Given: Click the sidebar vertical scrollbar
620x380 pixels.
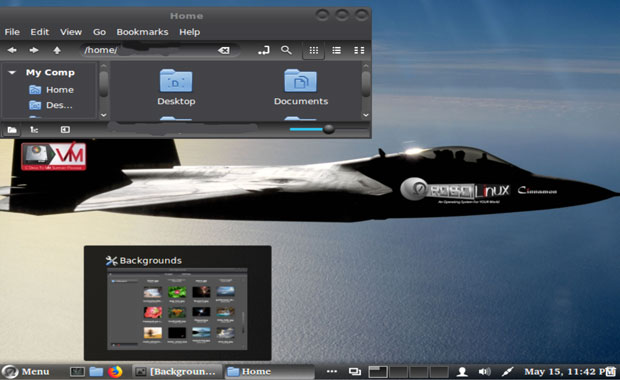Looking at the screenshot, I should (104, 91).
